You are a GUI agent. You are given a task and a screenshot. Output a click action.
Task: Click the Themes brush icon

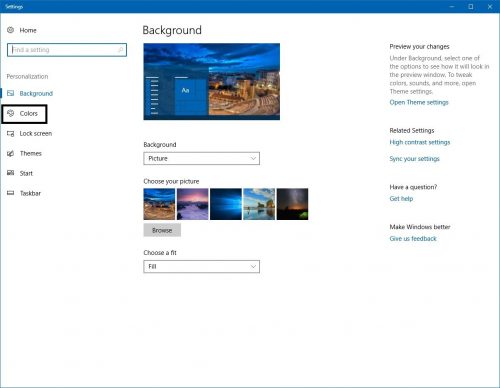tap(11, 153)
